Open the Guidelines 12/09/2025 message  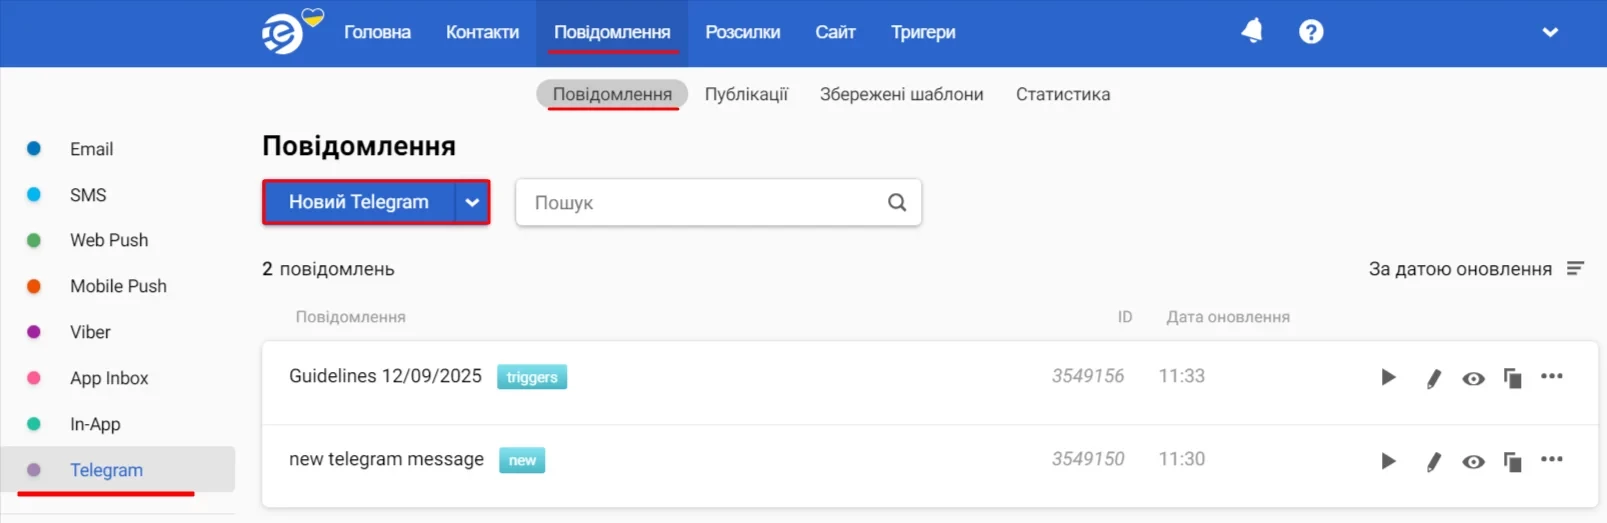(385, 376)
